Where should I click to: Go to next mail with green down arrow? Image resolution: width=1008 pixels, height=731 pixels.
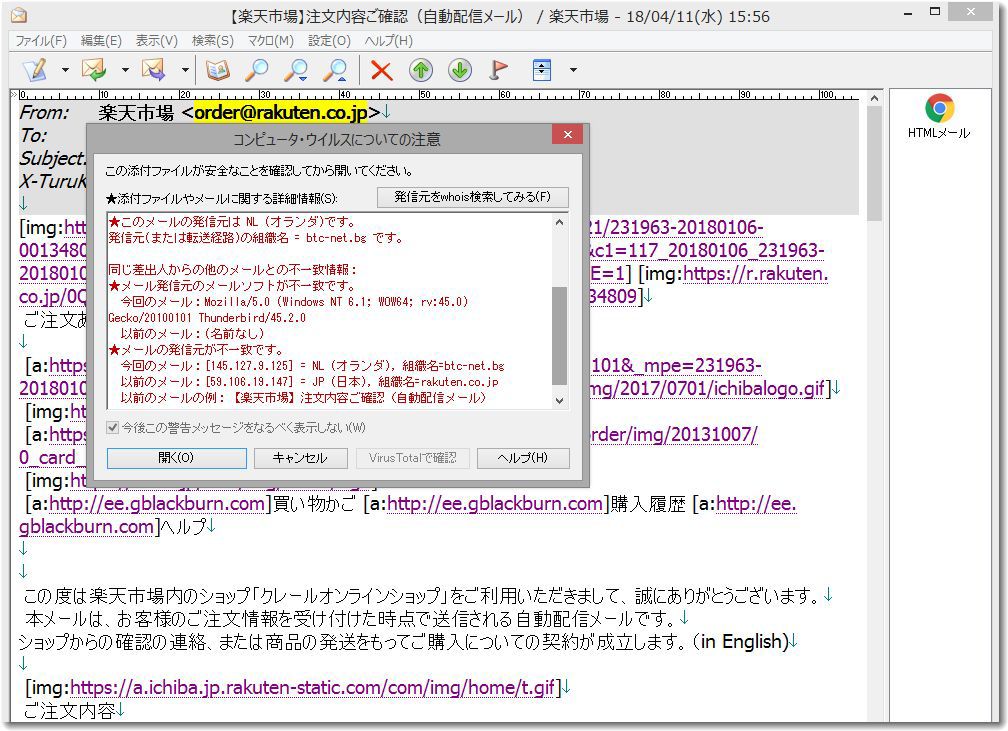coord(460,69)
